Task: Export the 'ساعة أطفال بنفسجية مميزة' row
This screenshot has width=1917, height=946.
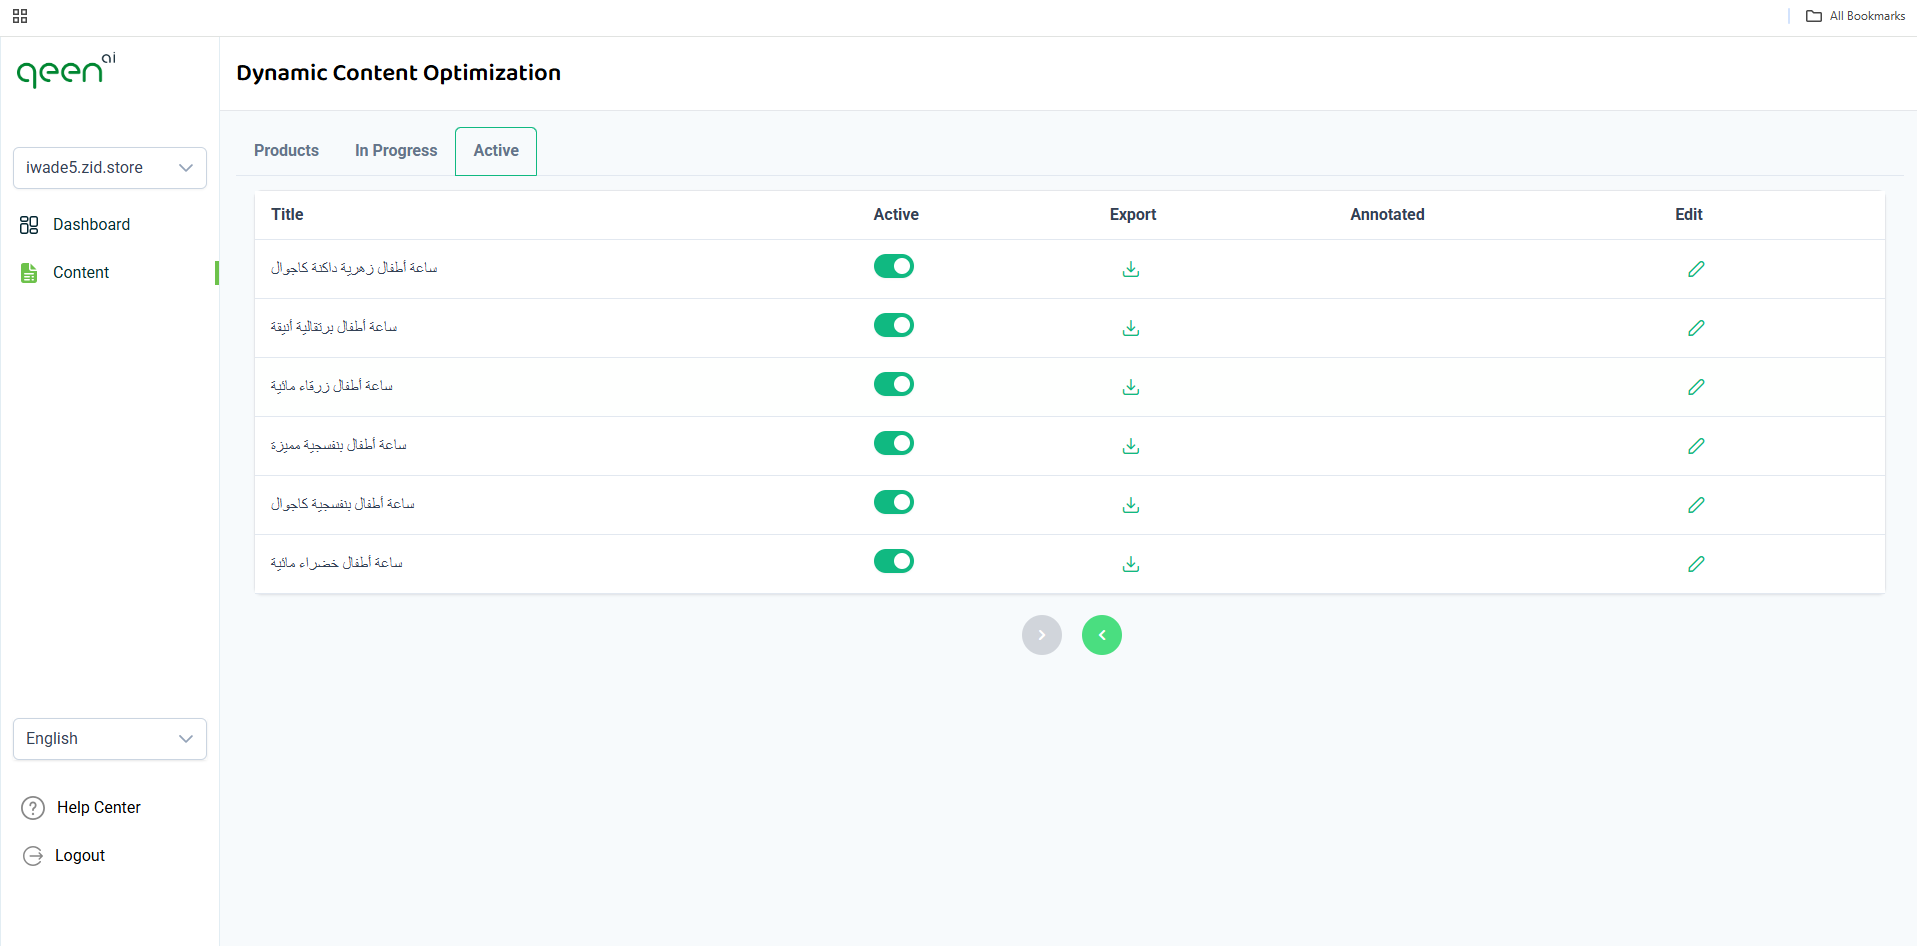Action: [1131, 446]
